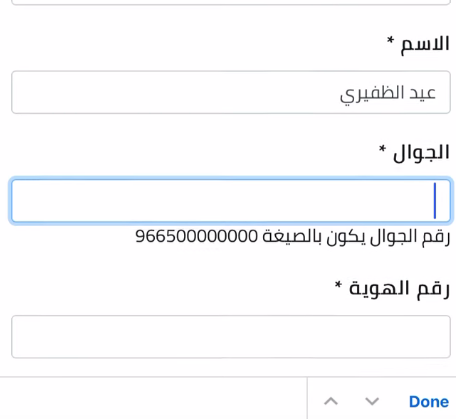Viewport: 456px width, 419px height.
Task: Click the partially visible field at top edge
Action: [231, 2]
